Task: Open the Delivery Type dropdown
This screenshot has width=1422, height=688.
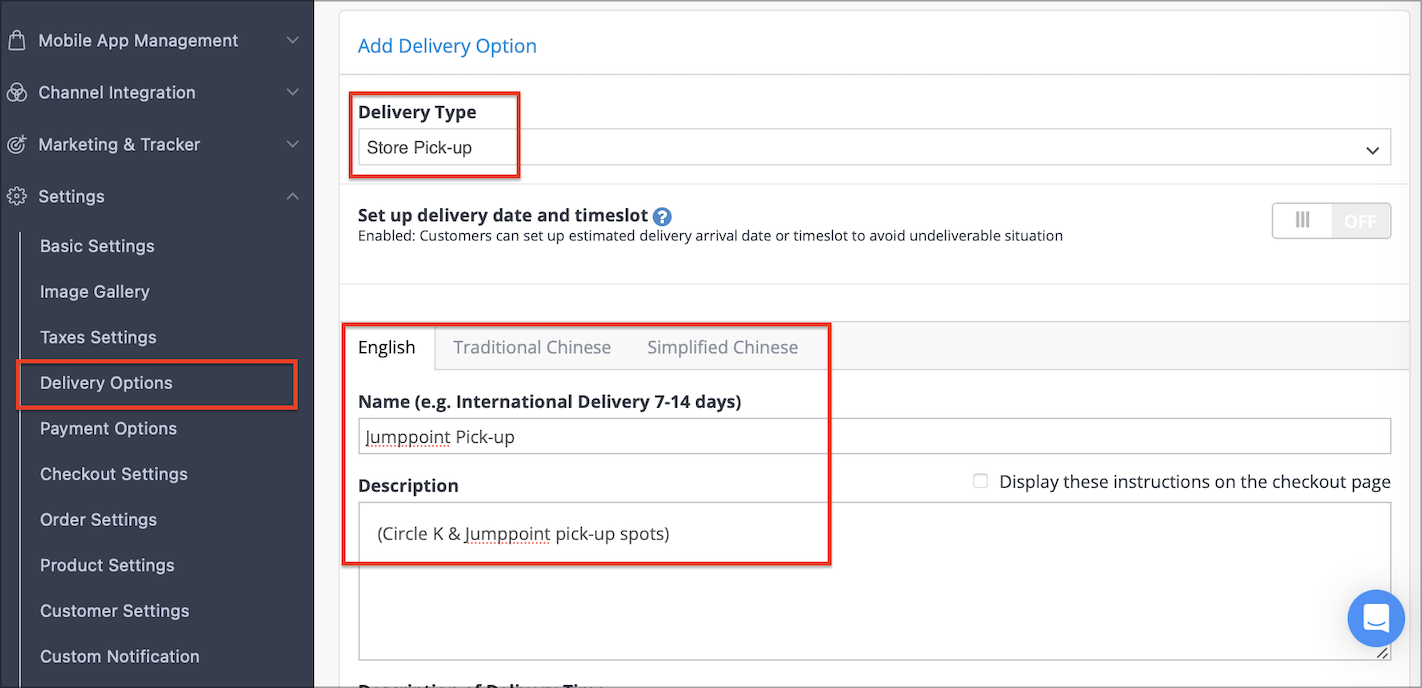Action: point(874,148)
